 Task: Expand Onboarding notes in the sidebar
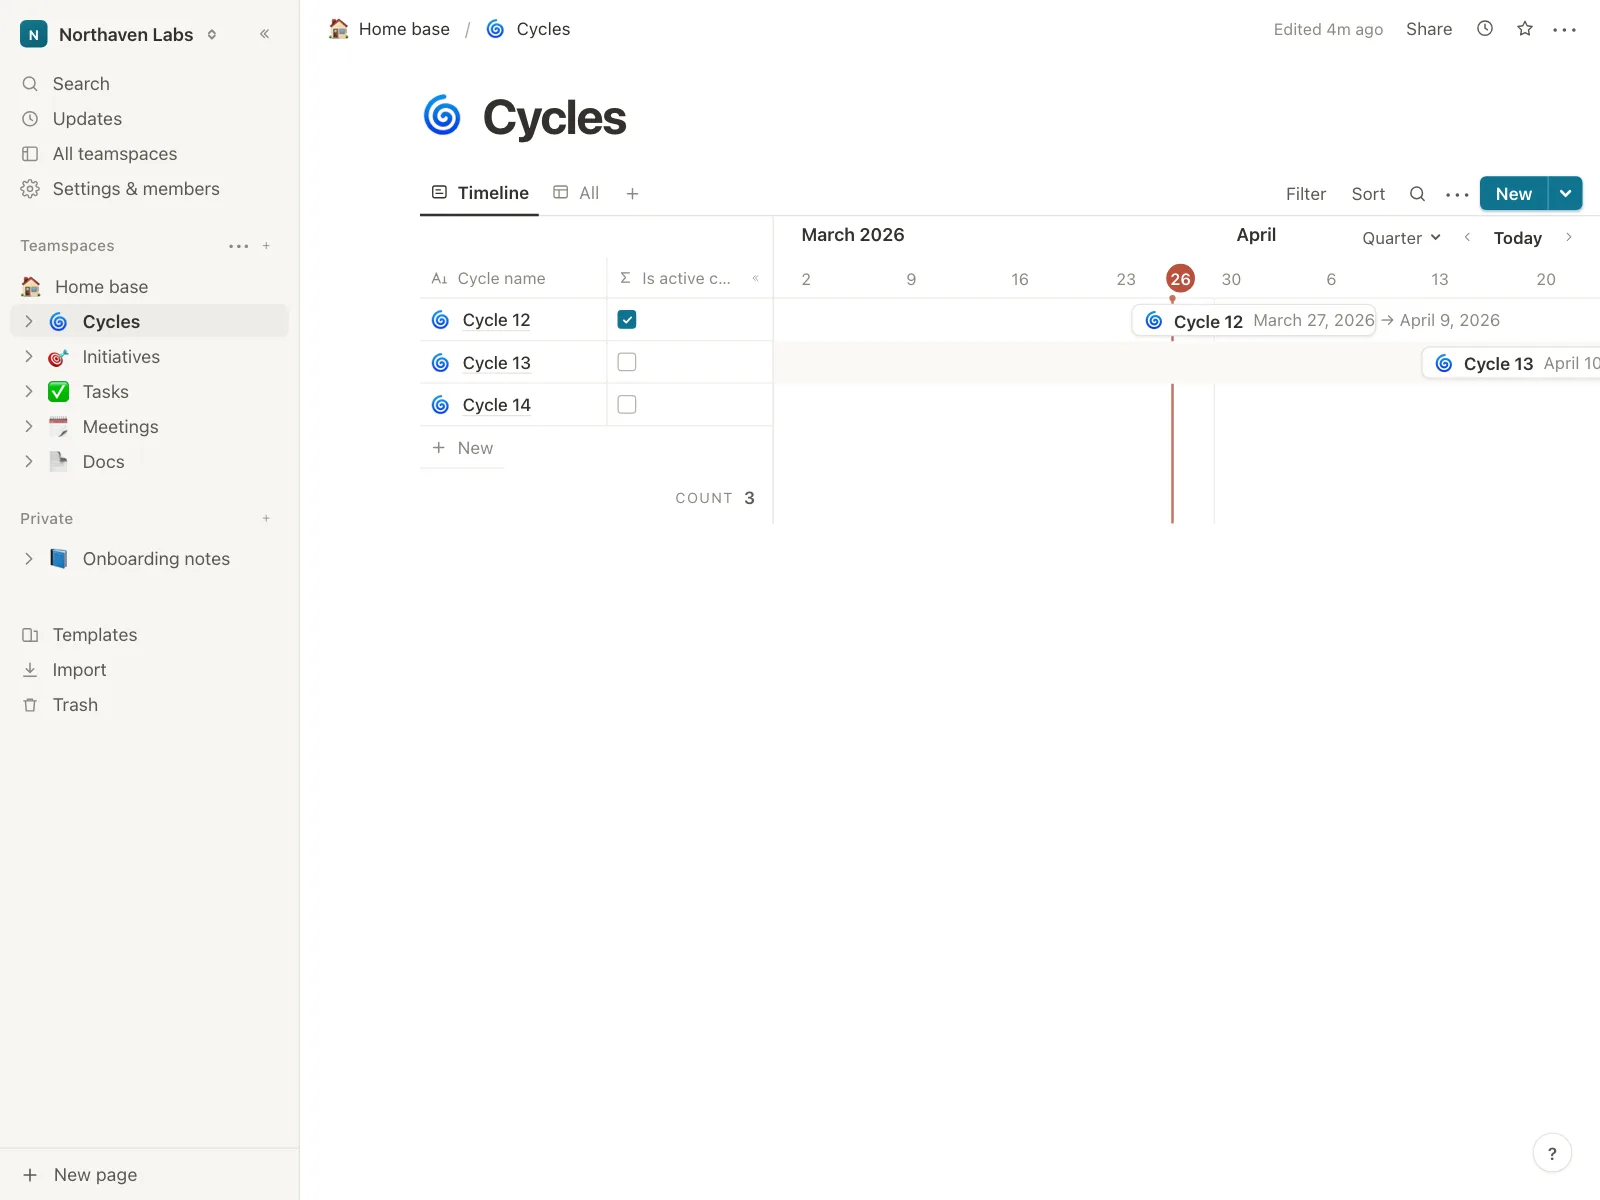(29, 559)
